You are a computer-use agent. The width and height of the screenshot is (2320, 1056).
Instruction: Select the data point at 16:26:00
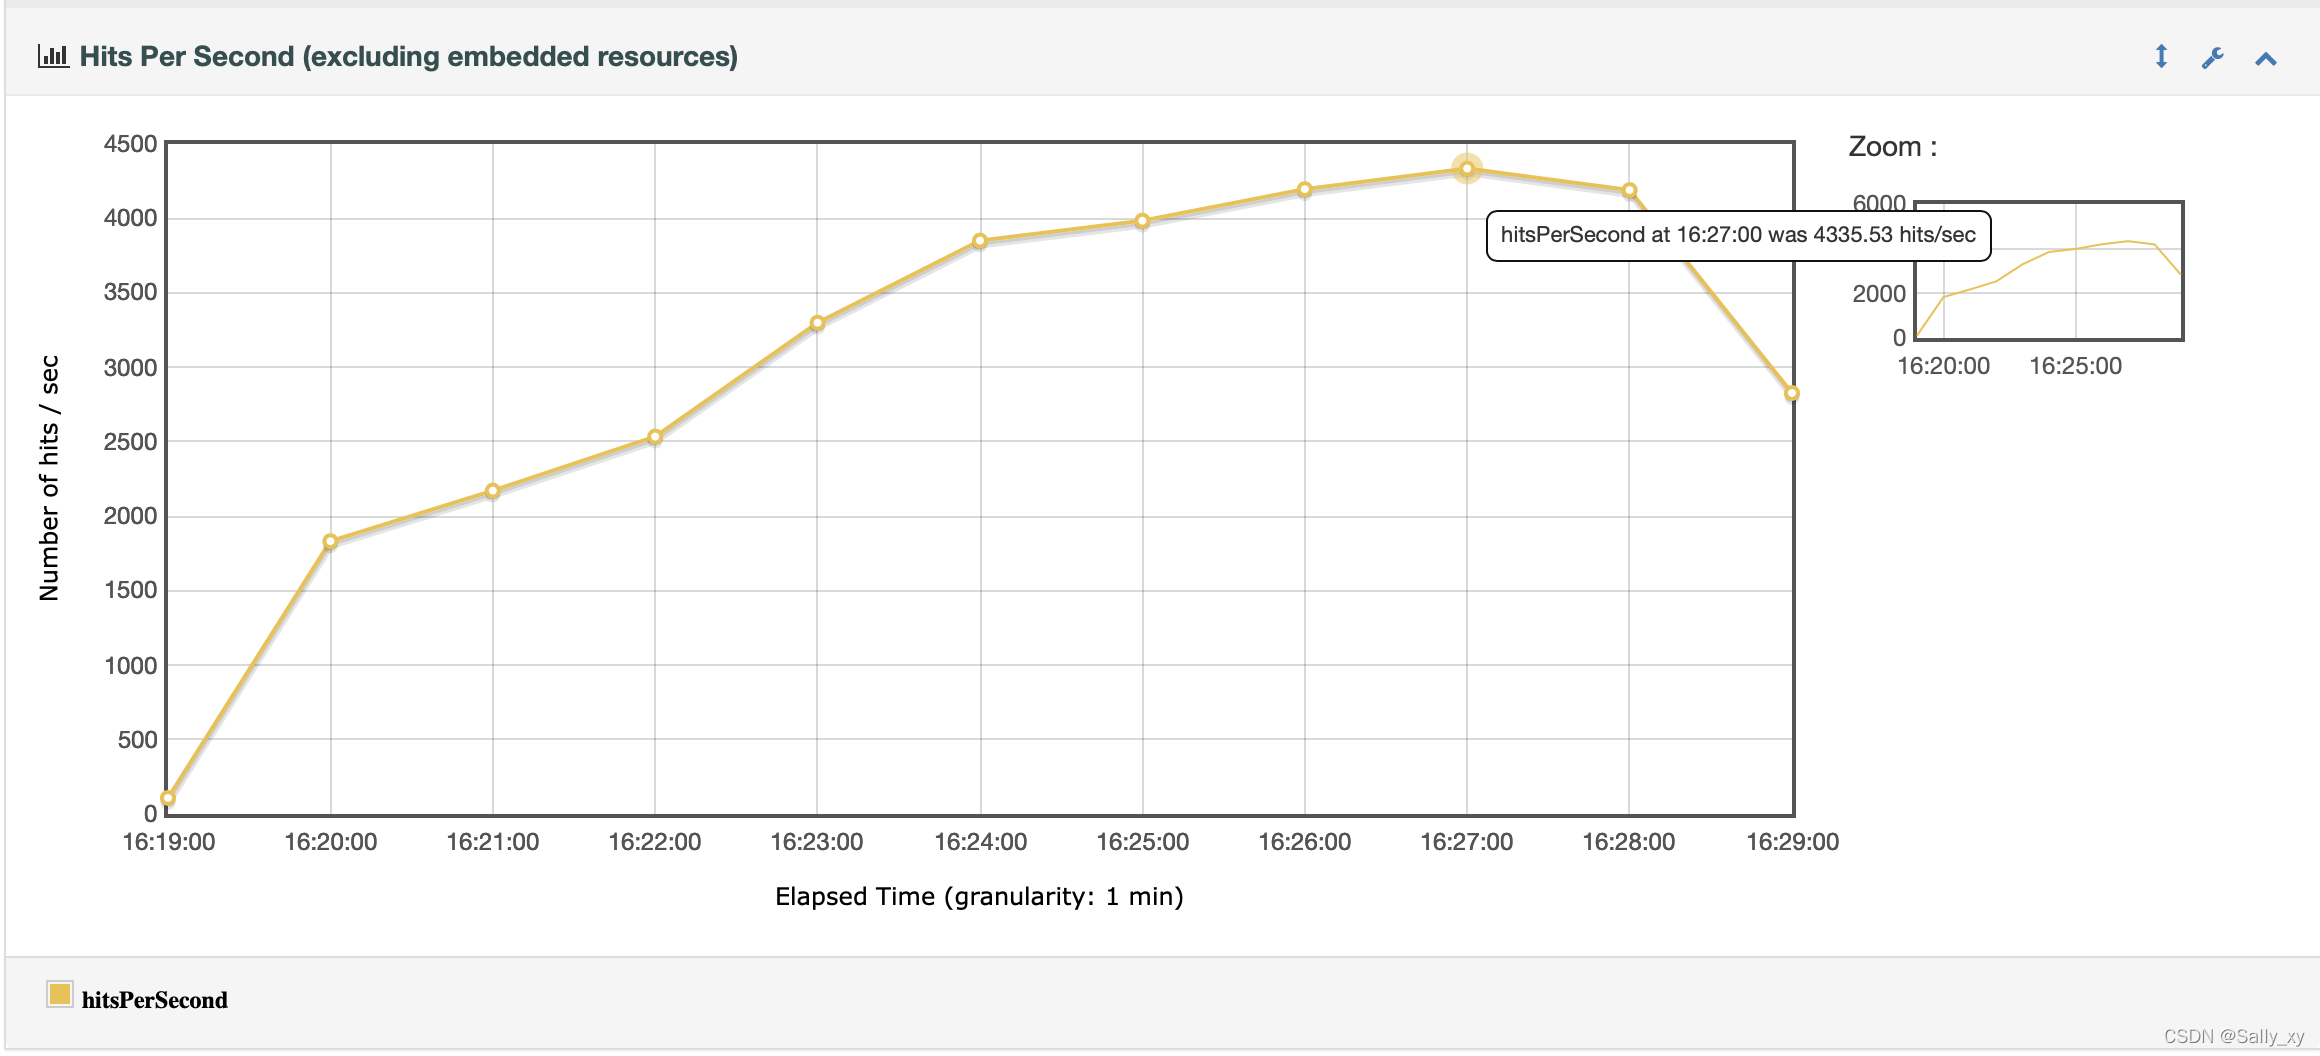[1305, 189]
